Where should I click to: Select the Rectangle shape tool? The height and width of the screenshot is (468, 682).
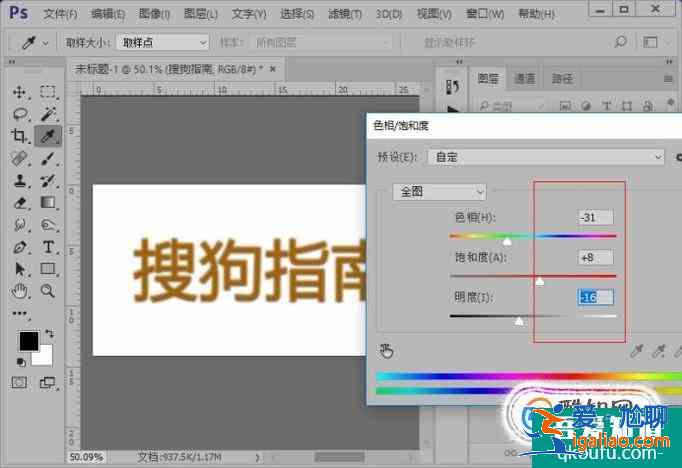[48, 269]
